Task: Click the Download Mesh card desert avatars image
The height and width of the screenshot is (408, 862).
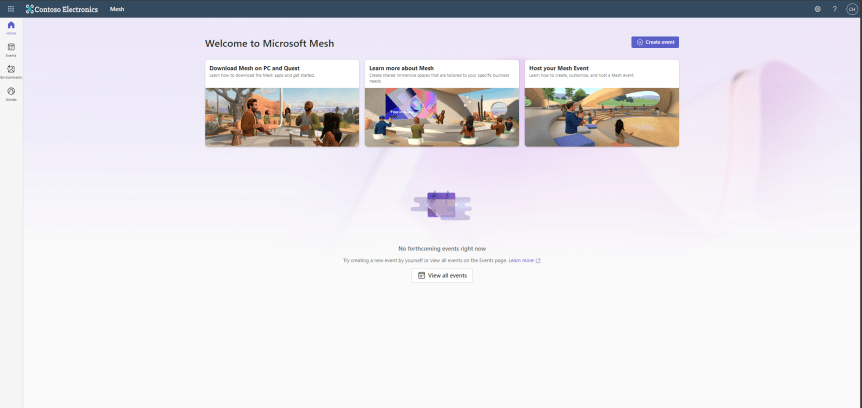Action: click(282, 117)
